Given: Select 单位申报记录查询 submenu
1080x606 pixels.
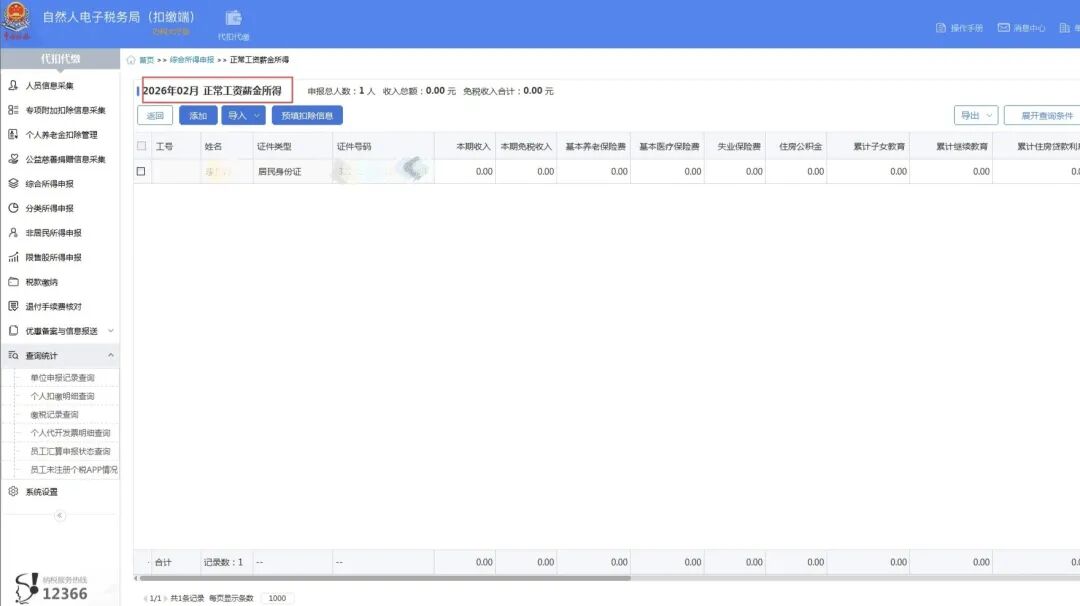Looking at the screenshot, I should pos(63,378).
